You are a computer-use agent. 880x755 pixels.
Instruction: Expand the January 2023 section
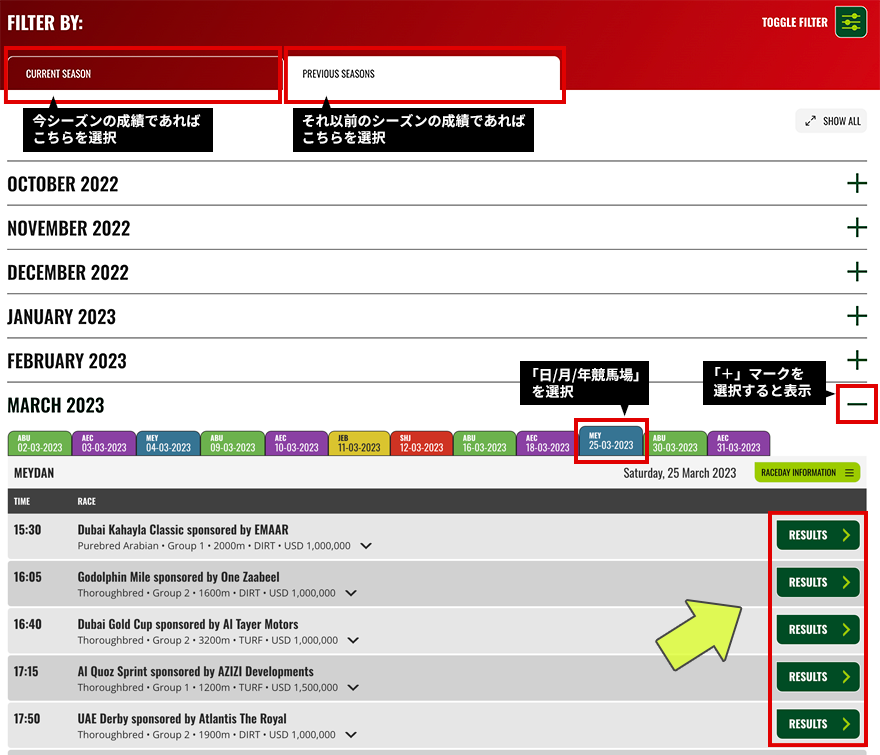[x=856, y=316]
